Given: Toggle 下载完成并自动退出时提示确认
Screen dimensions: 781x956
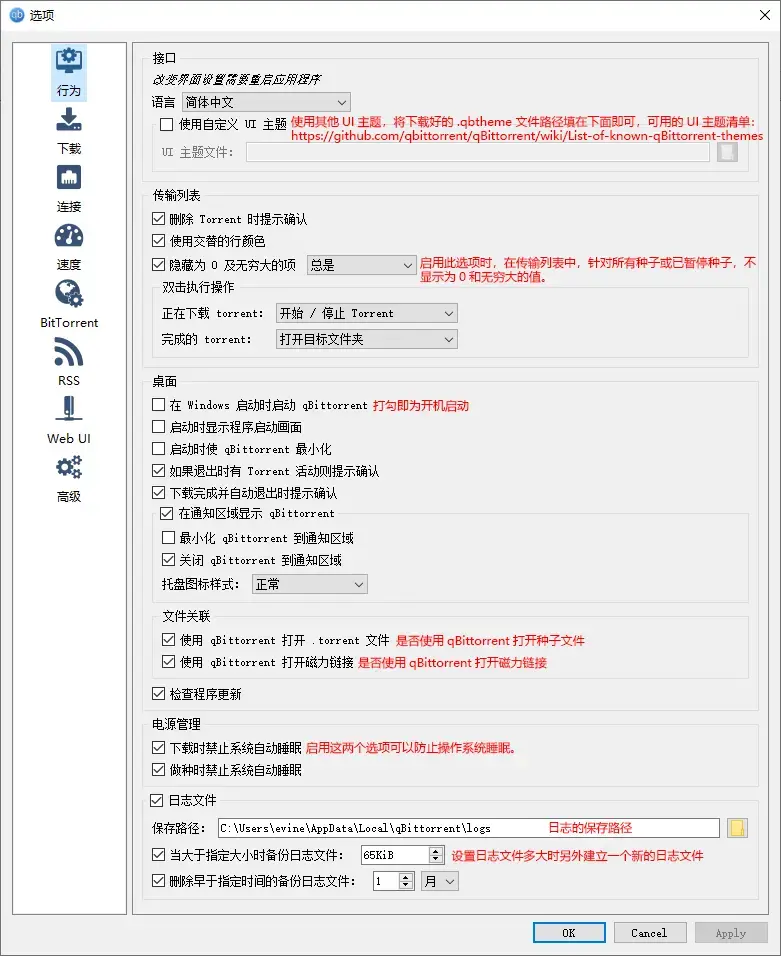Looking at the screenshot, I should pos(159,492).
